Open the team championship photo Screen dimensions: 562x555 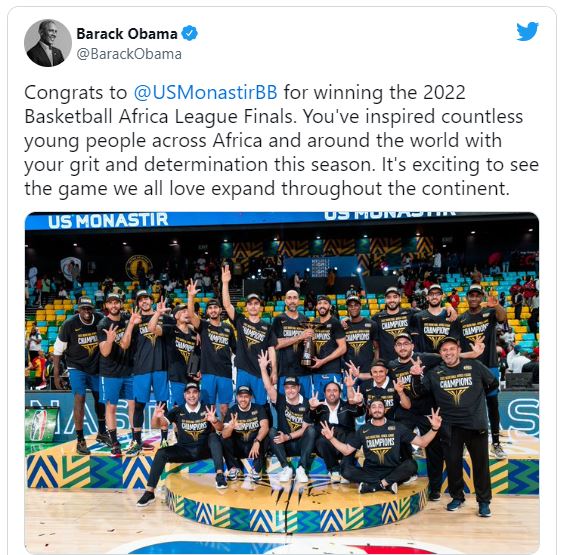pyautogui.click(x=282, y=383)
